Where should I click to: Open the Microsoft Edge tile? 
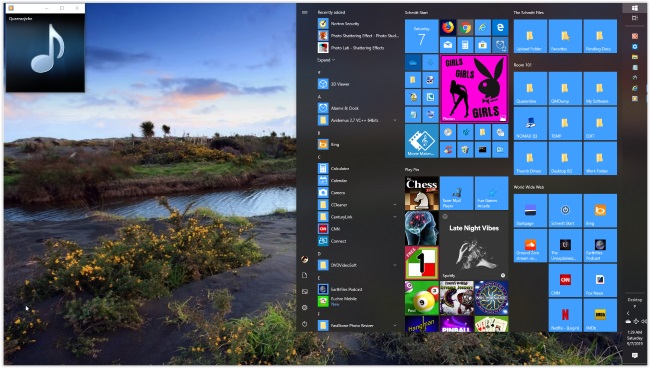(500, 27)
